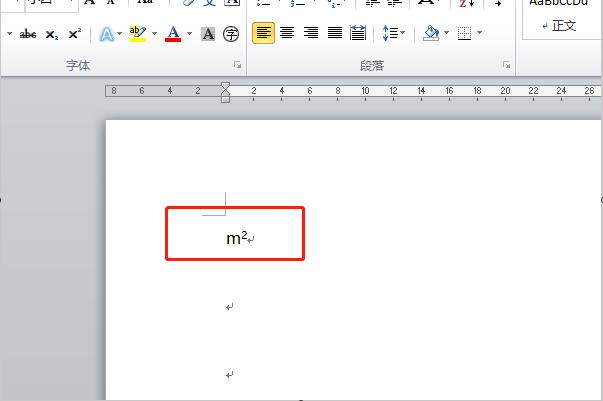Toggle character shading with the gray A icon

(x=208, y=34)
